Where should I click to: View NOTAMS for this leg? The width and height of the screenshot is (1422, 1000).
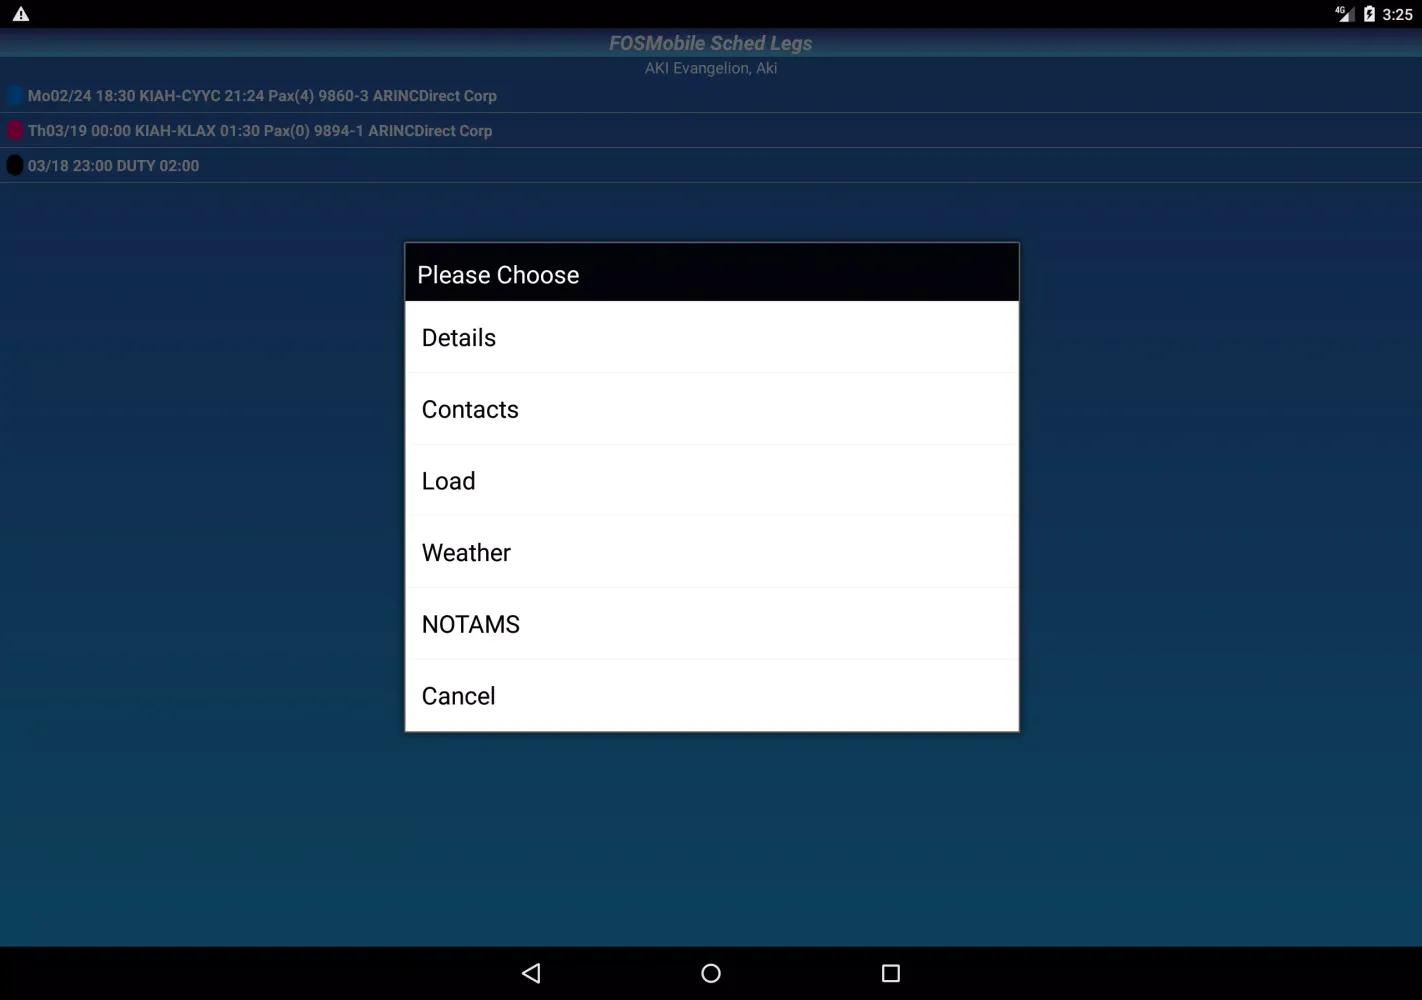(470, 623)
